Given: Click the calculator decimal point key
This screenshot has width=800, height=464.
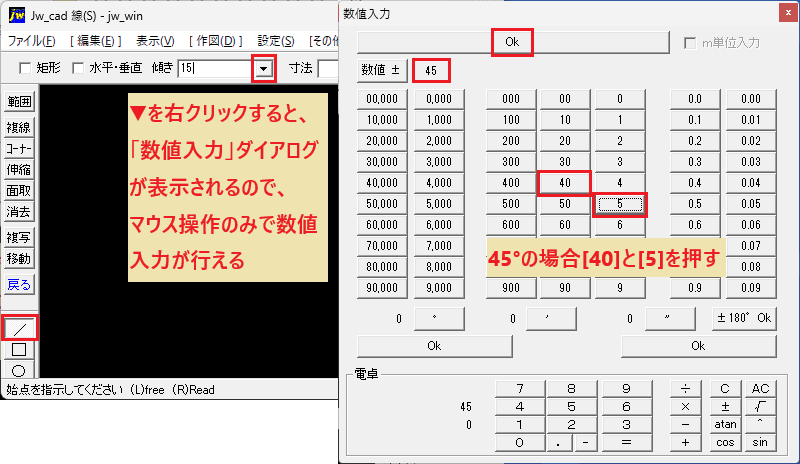Looking at the screenshot, I should click(x=558, y=443).
